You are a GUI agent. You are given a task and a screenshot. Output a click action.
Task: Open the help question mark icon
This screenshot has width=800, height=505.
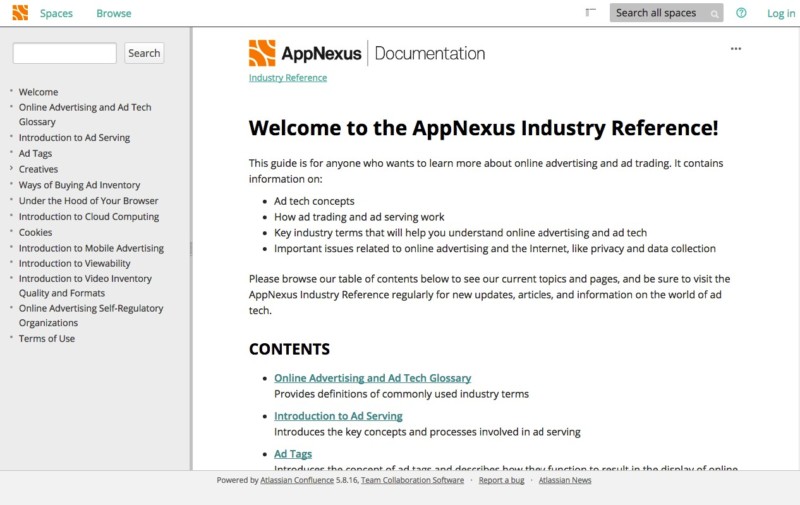click(741, 13)
